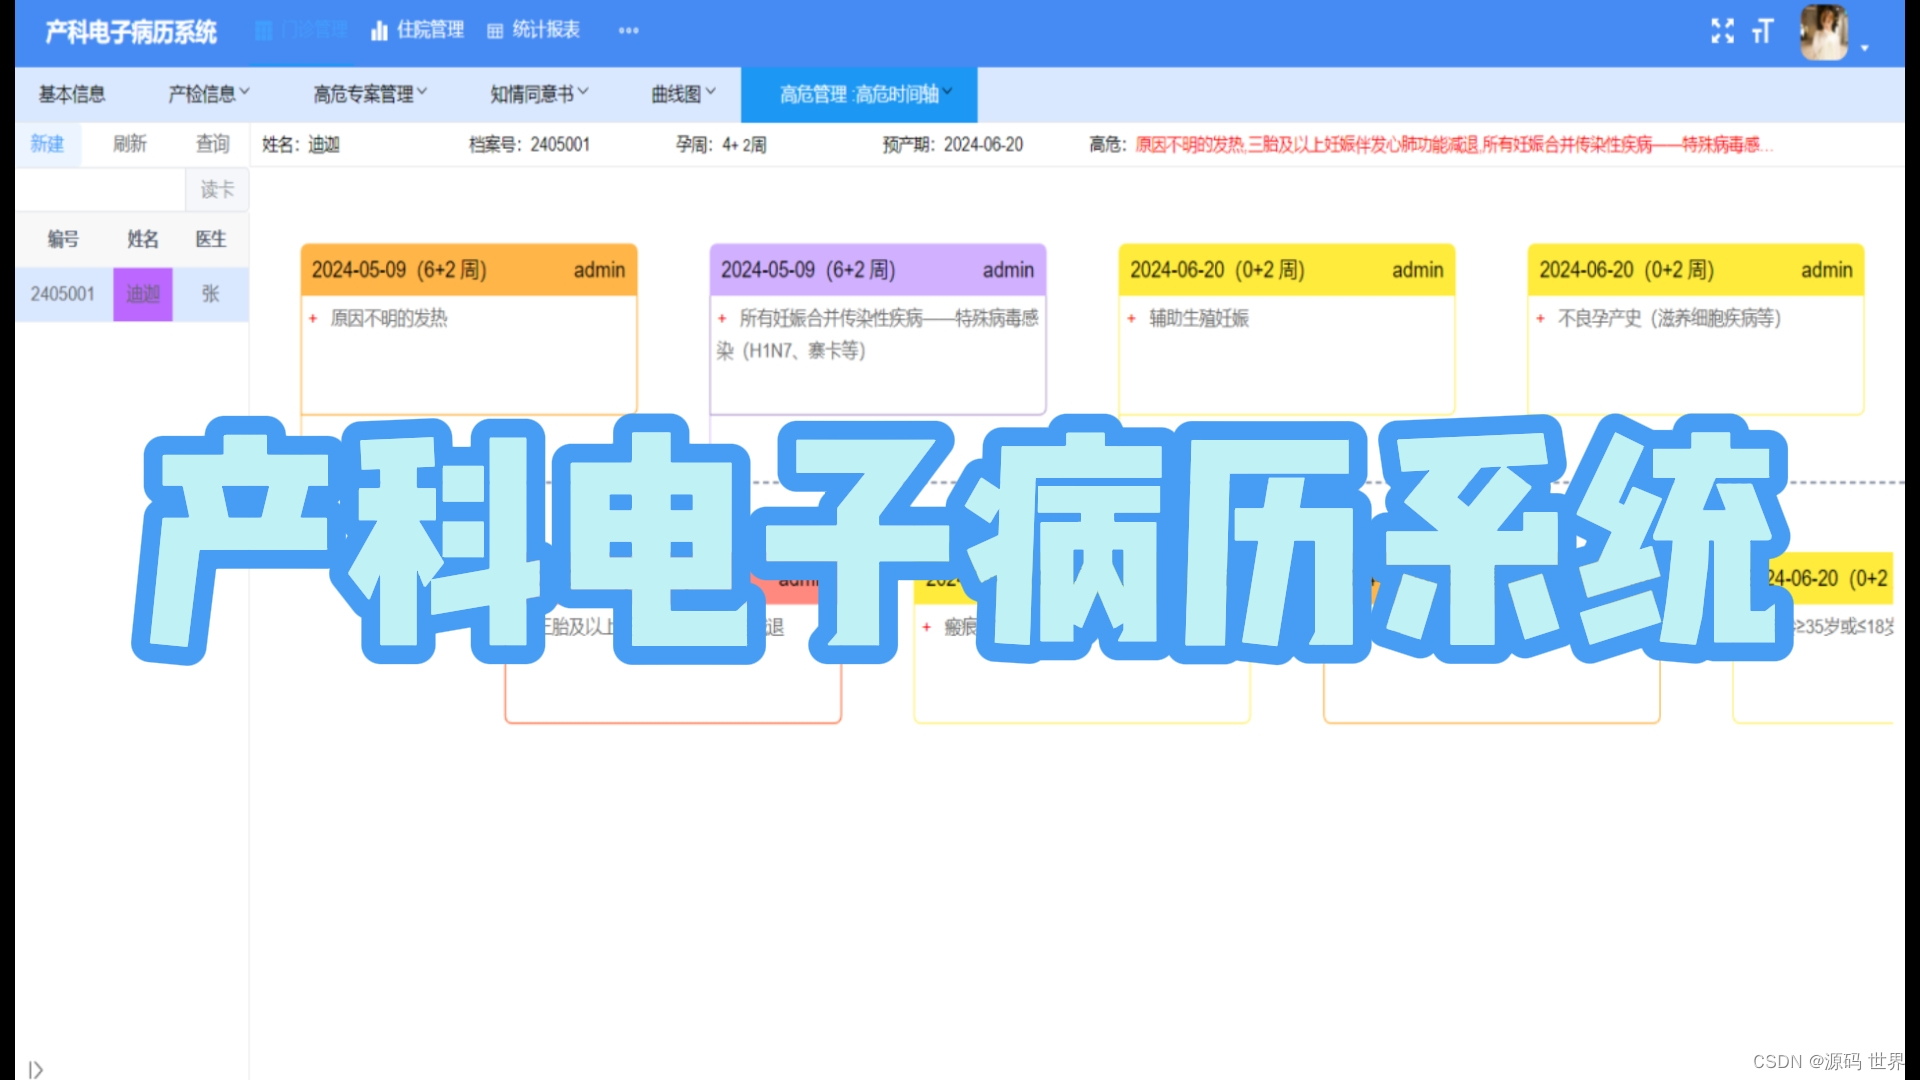Expand the 产检信息 dropdown
Image resolution: width=1920 pixels, height=1080 pixels.
click(x=208, y=94)
